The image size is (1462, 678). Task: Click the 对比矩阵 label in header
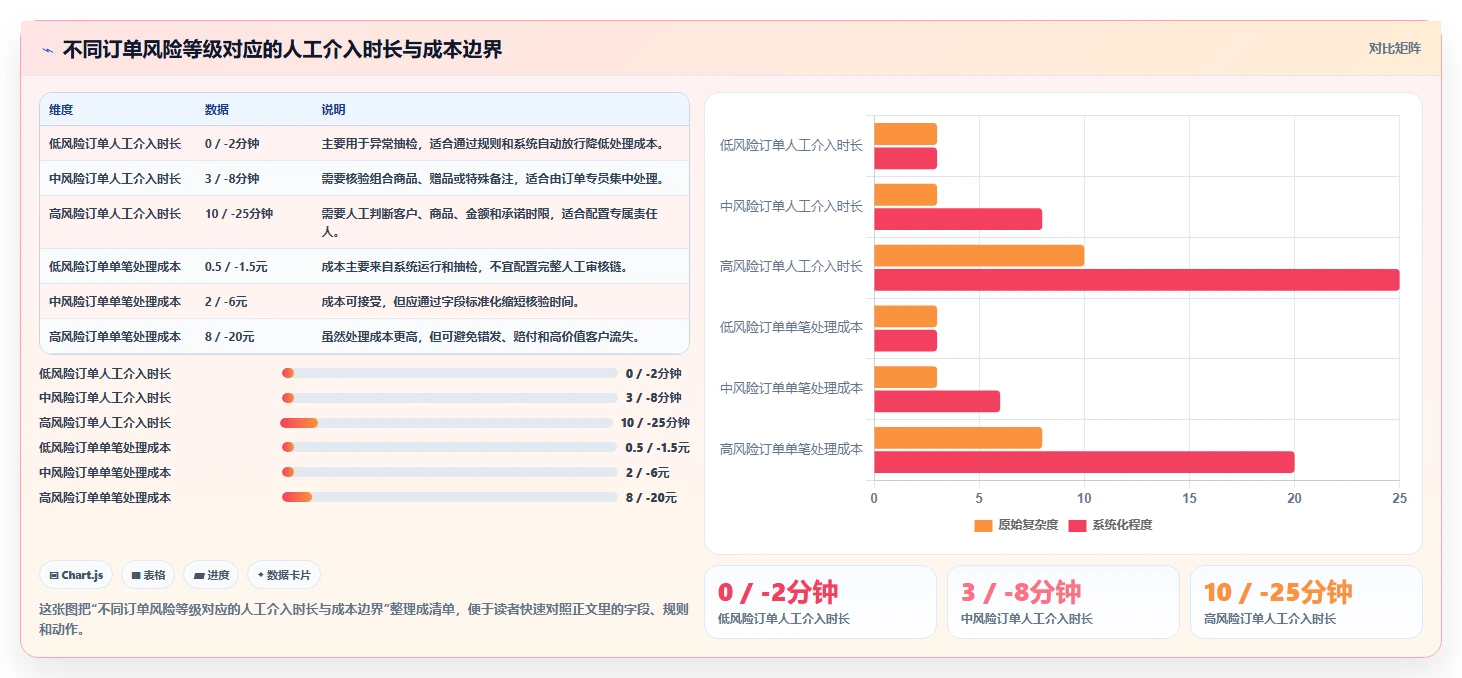(1394, 48)
